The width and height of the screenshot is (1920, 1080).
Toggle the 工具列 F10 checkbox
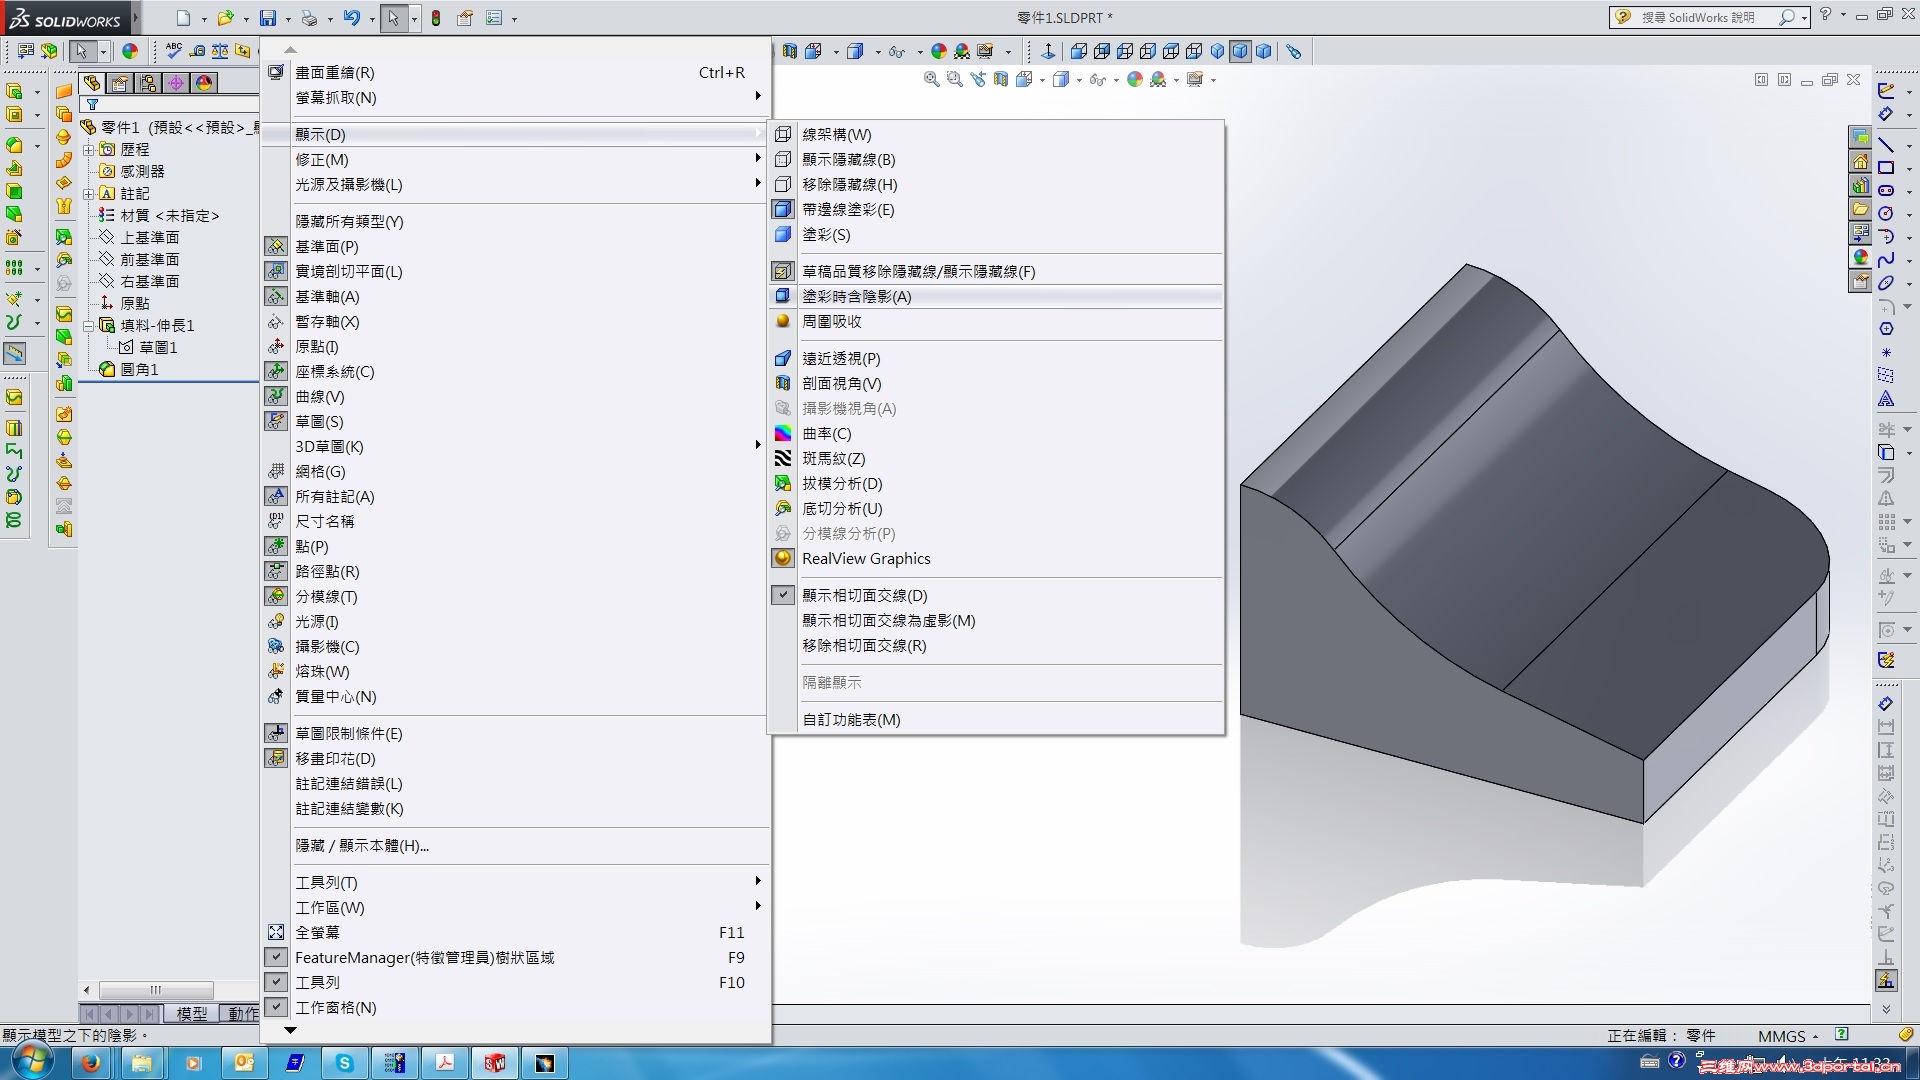pos(276,982)
